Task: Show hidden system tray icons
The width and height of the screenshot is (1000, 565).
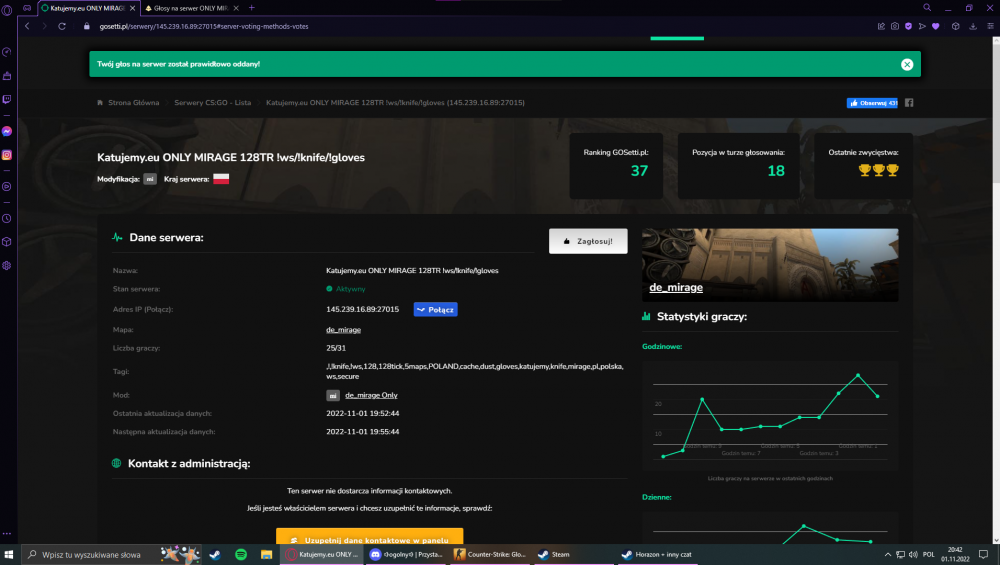Action: tap(888, 554)
